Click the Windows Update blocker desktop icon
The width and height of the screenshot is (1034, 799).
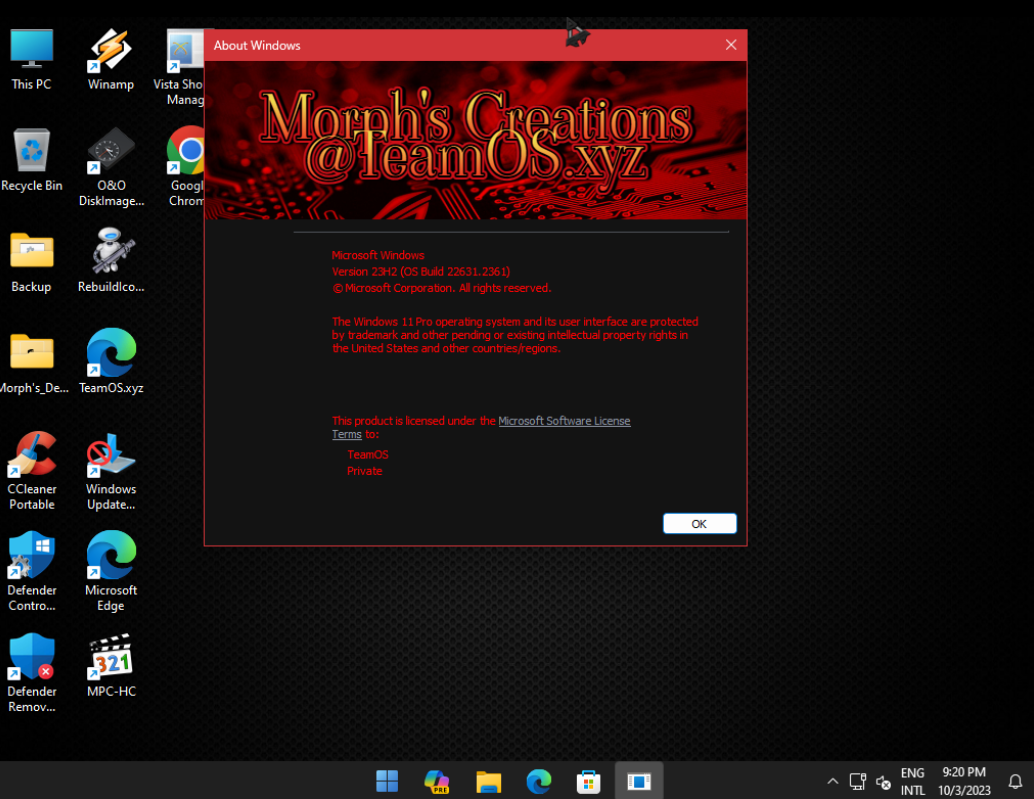111,471
